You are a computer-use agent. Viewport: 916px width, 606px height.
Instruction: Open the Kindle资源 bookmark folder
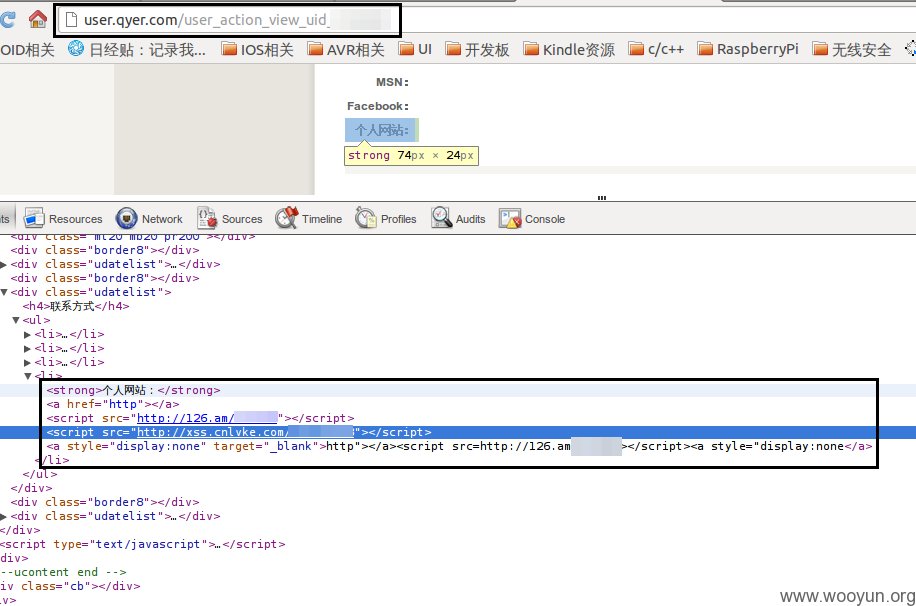569,50
